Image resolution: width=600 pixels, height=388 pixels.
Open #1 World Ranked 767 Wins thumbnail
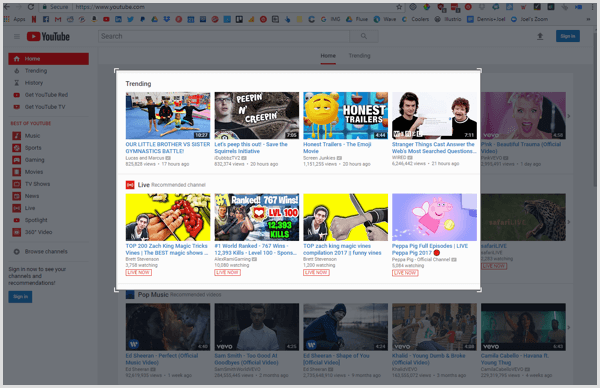click(x=257, y=217)
